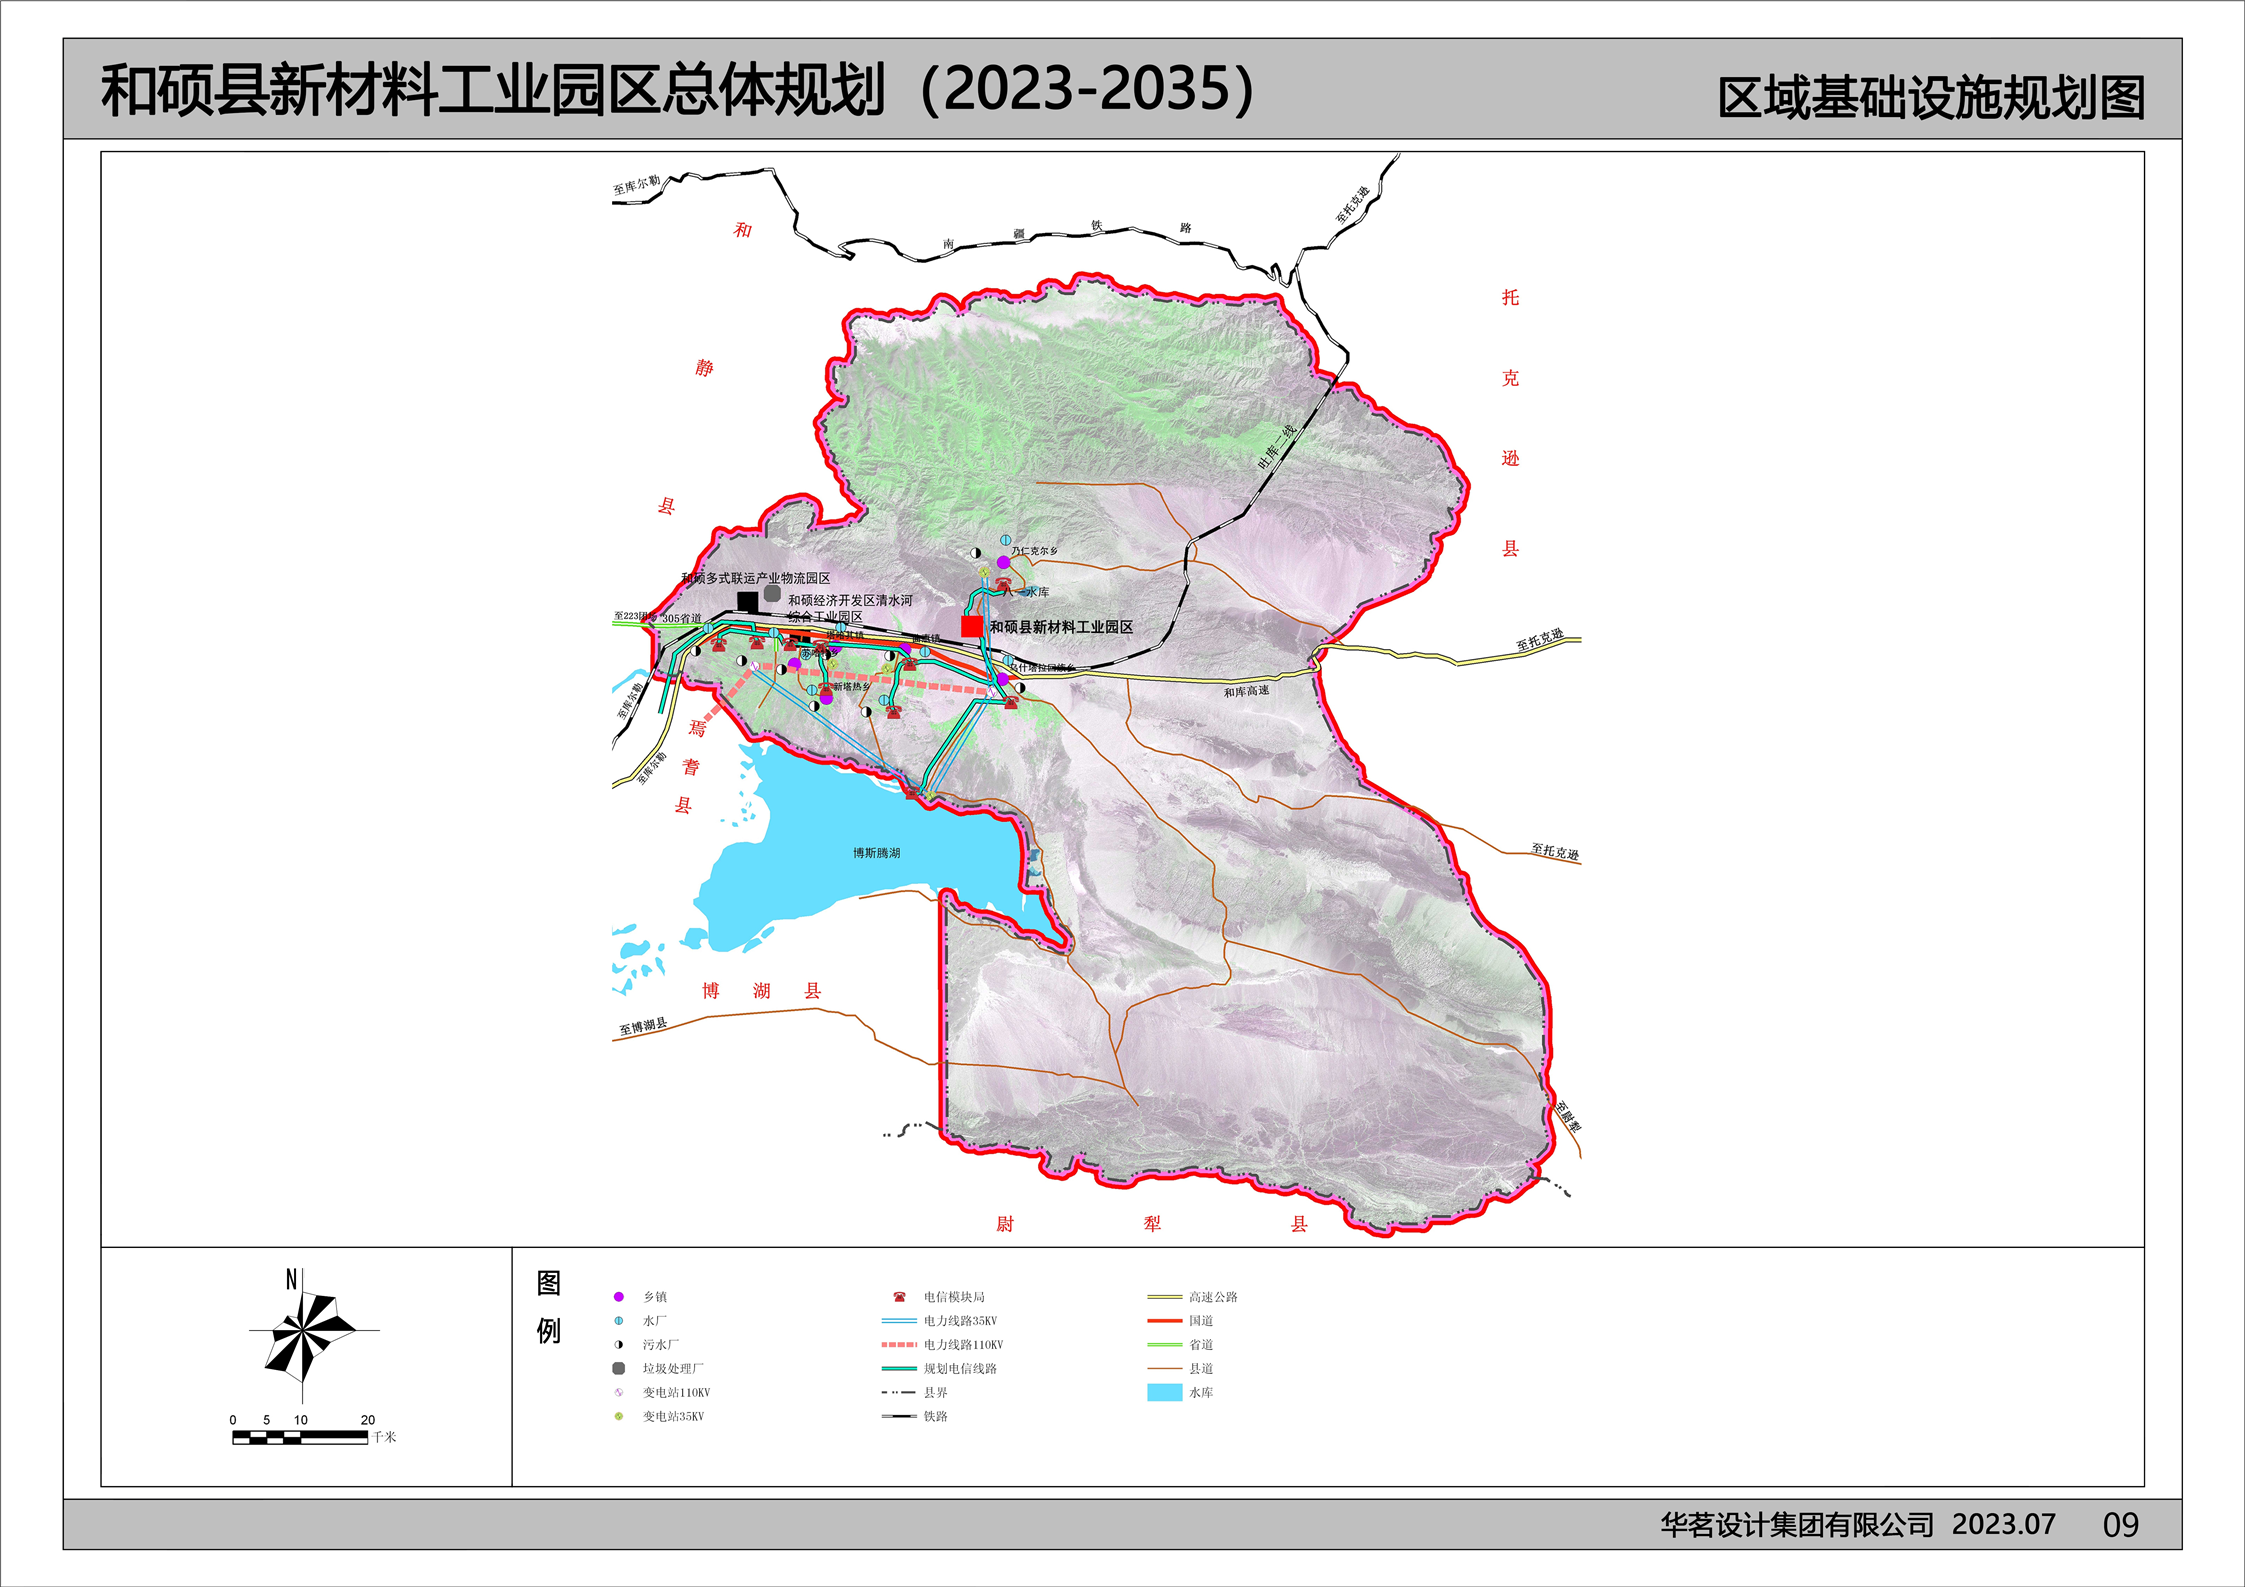Click the telephone icon near 八一水库
Screen dimensions: 2245x1587
[x=1003, y=583]
